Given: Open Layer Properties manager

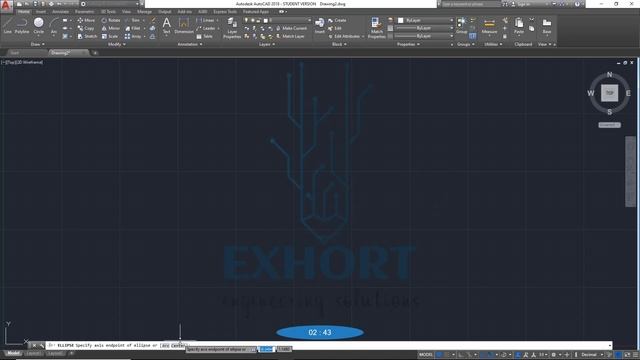Looking at the screenshot, I should click(x=232, y=28).
